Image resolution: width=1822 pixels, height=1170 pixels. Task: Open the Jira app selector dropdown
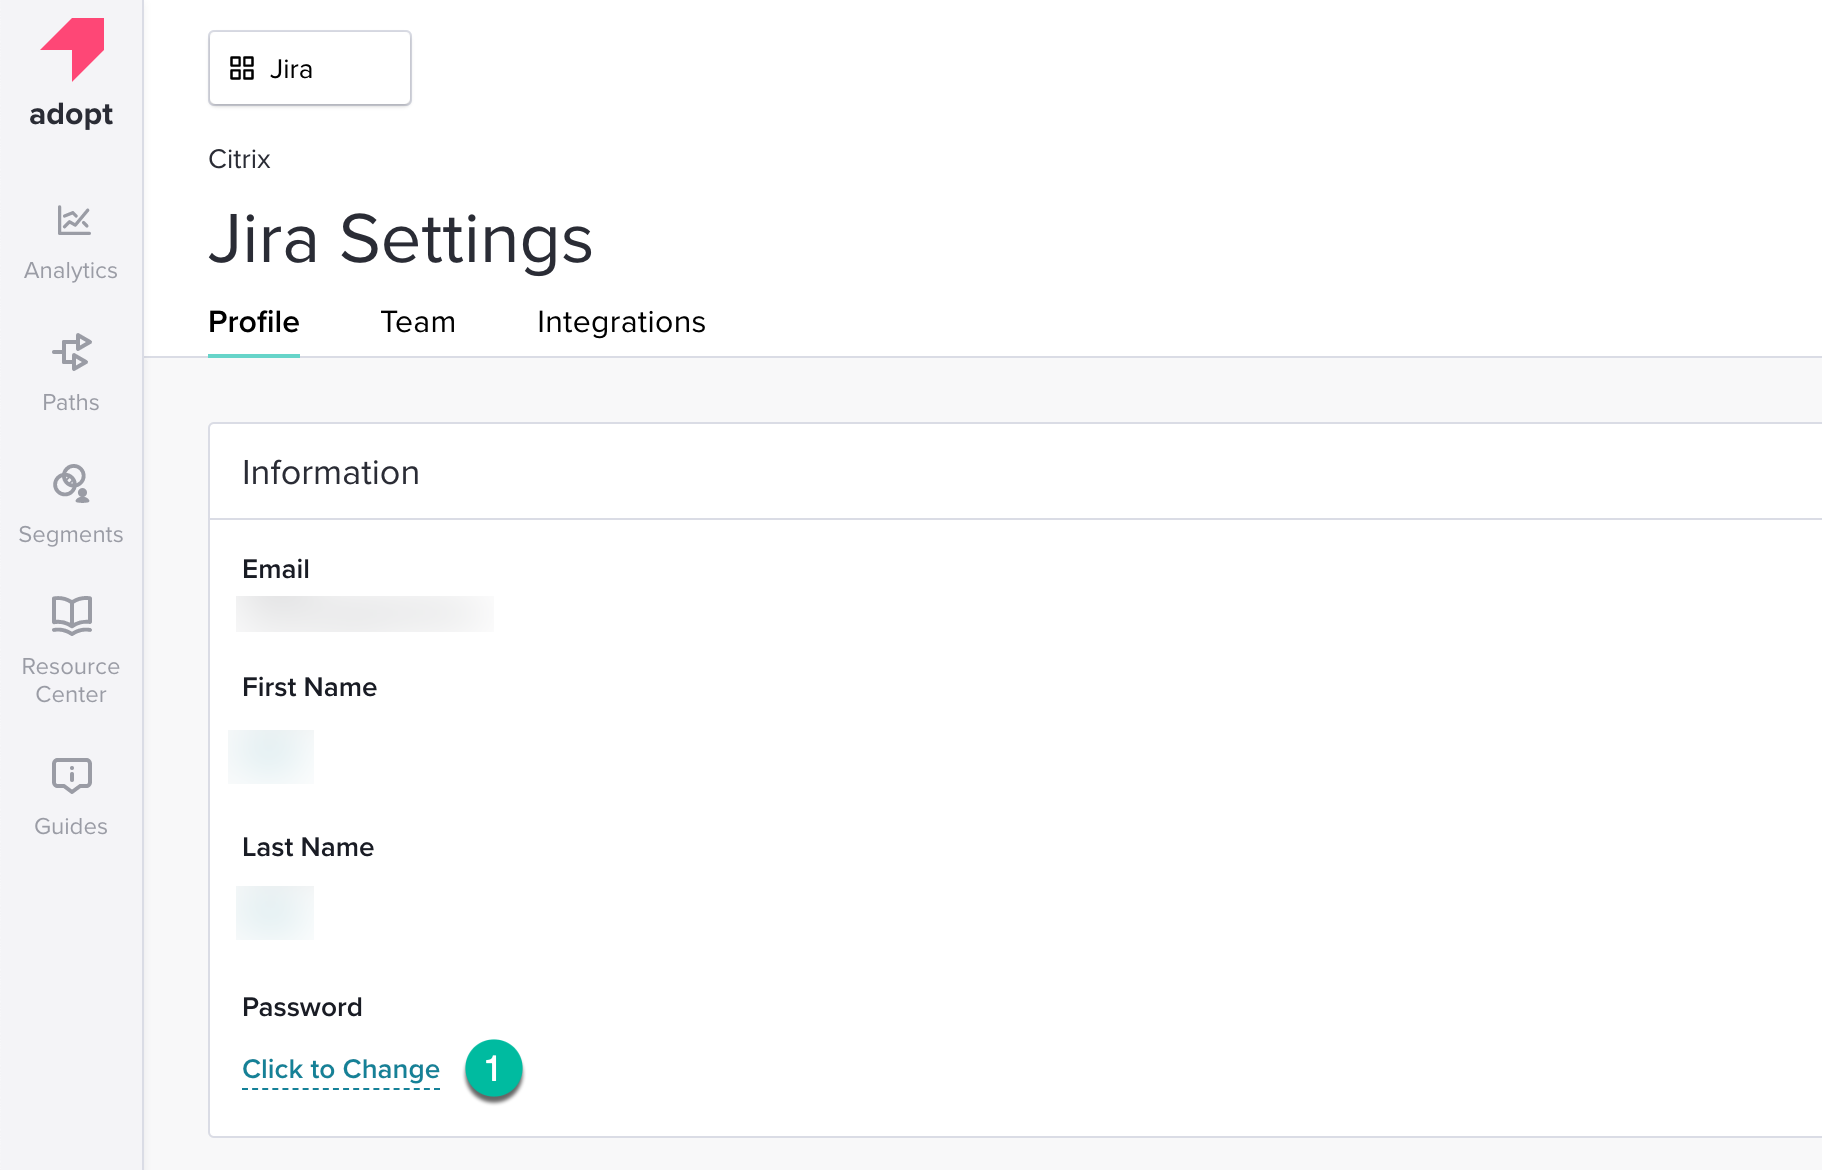point(310,68)
